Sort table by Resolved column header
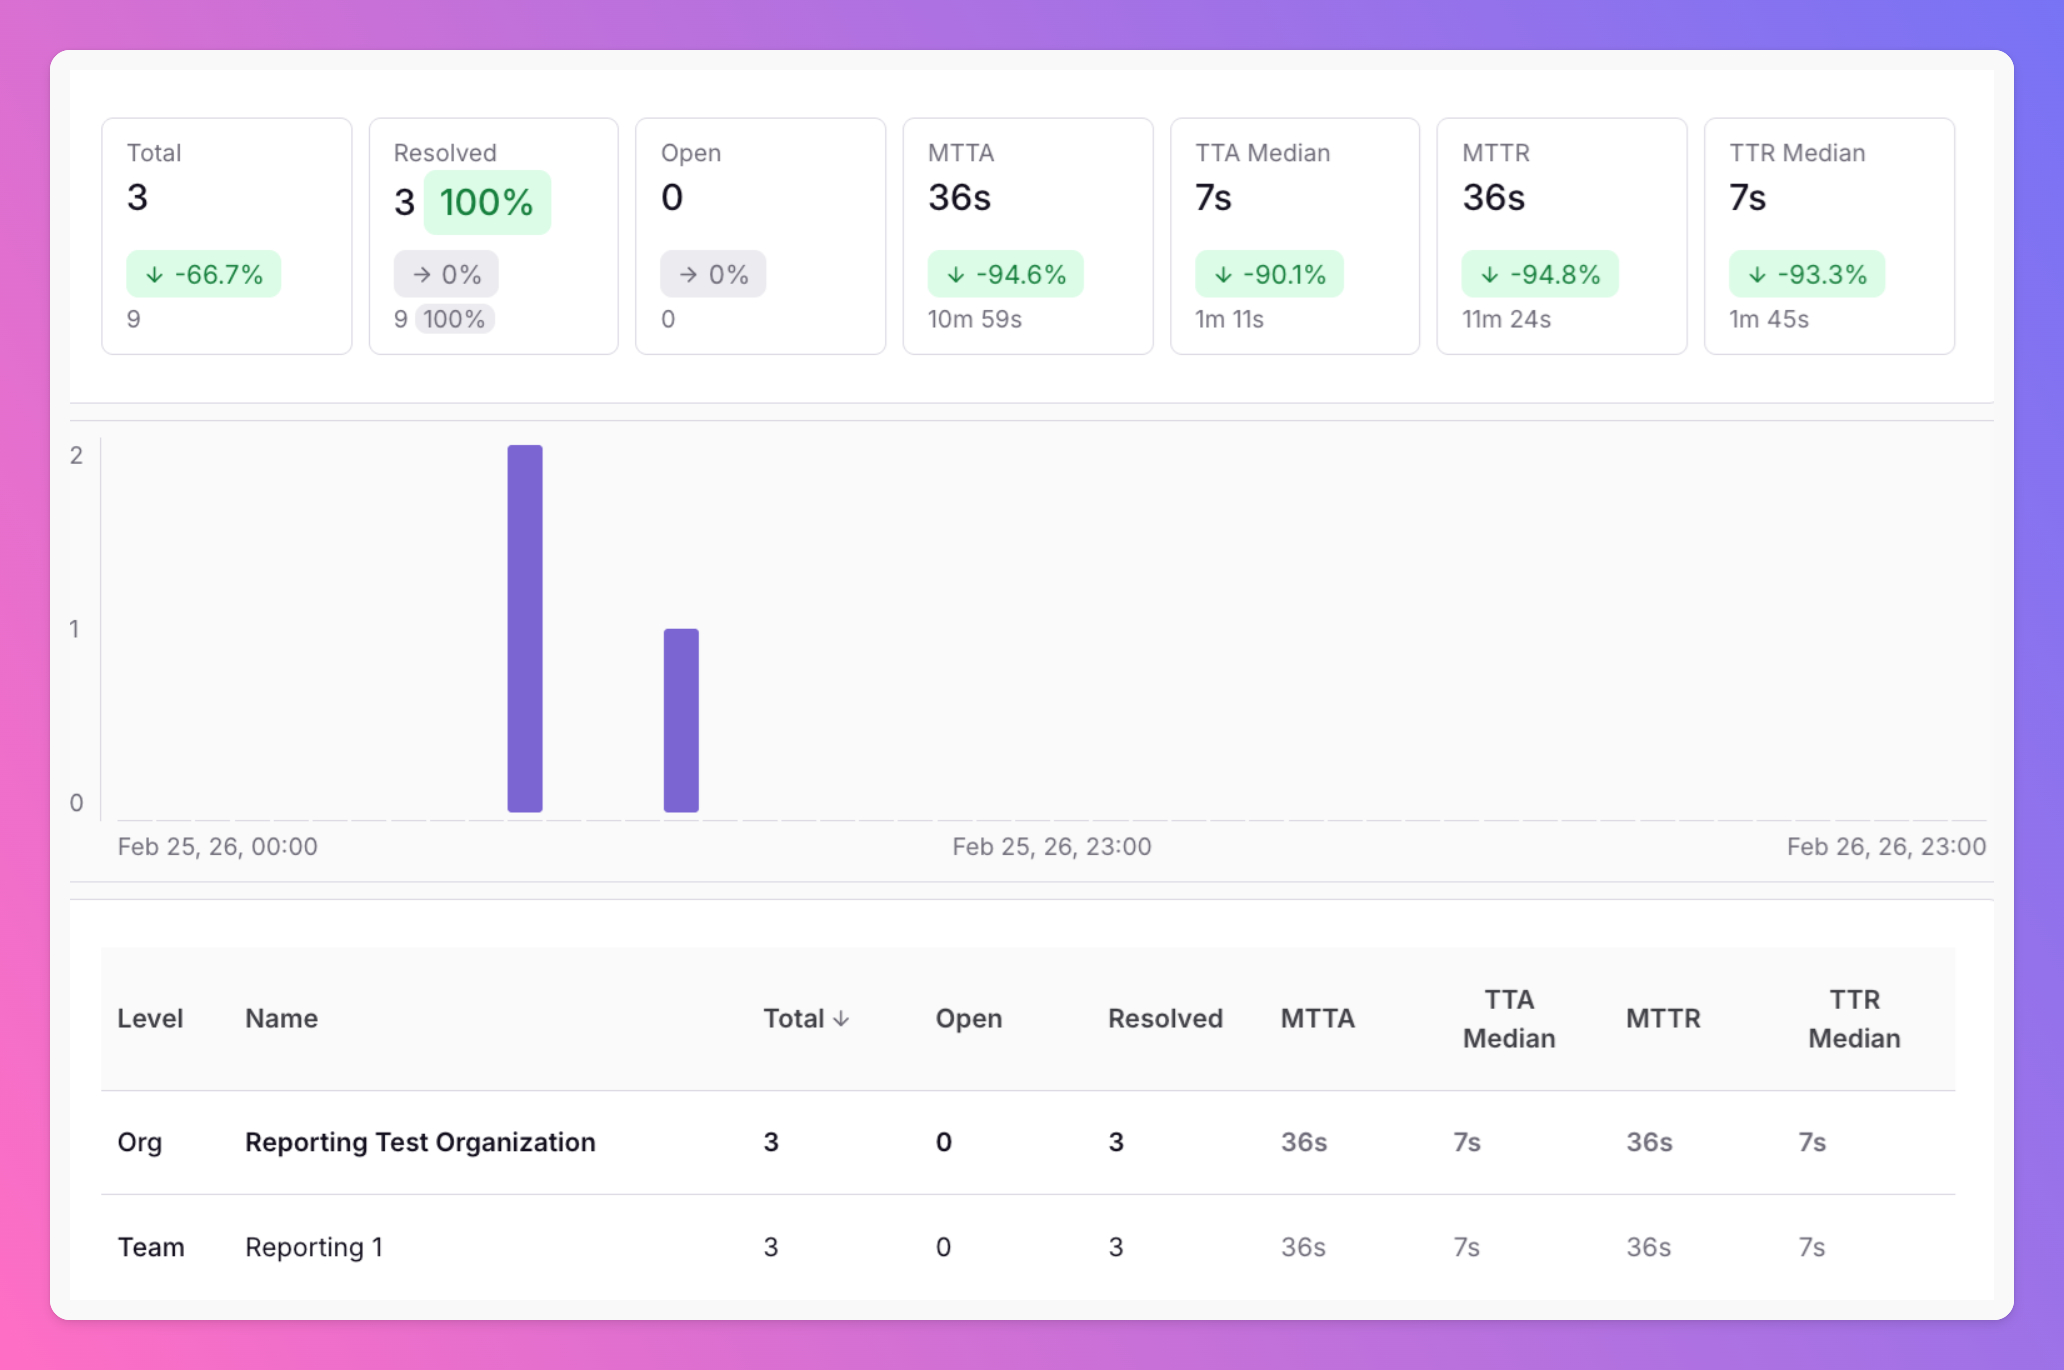Image resolution: width=2064 pixels, height=1370 pixels. pos(1165,1018)
